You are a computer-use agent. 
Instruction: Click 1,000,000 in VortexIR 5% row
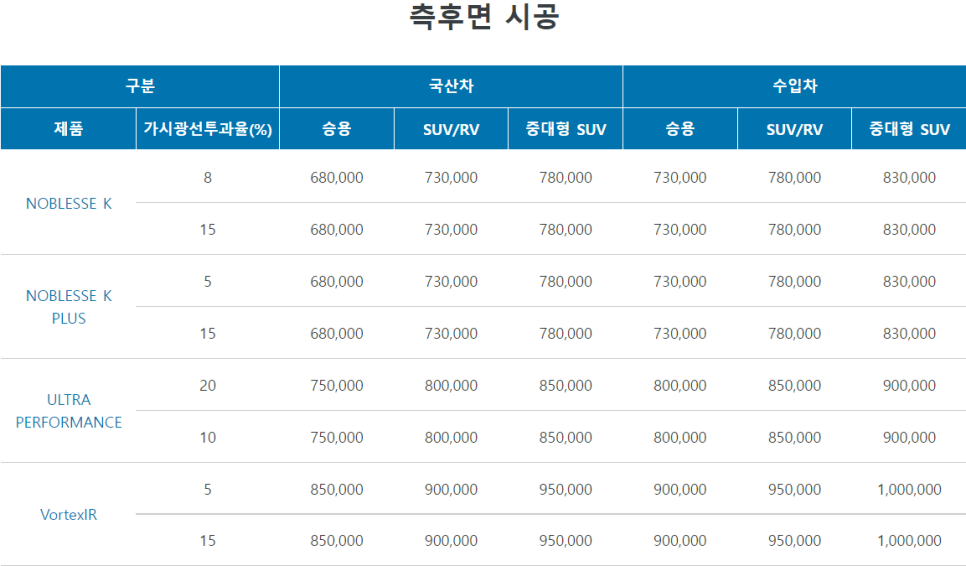coord(909,490)
